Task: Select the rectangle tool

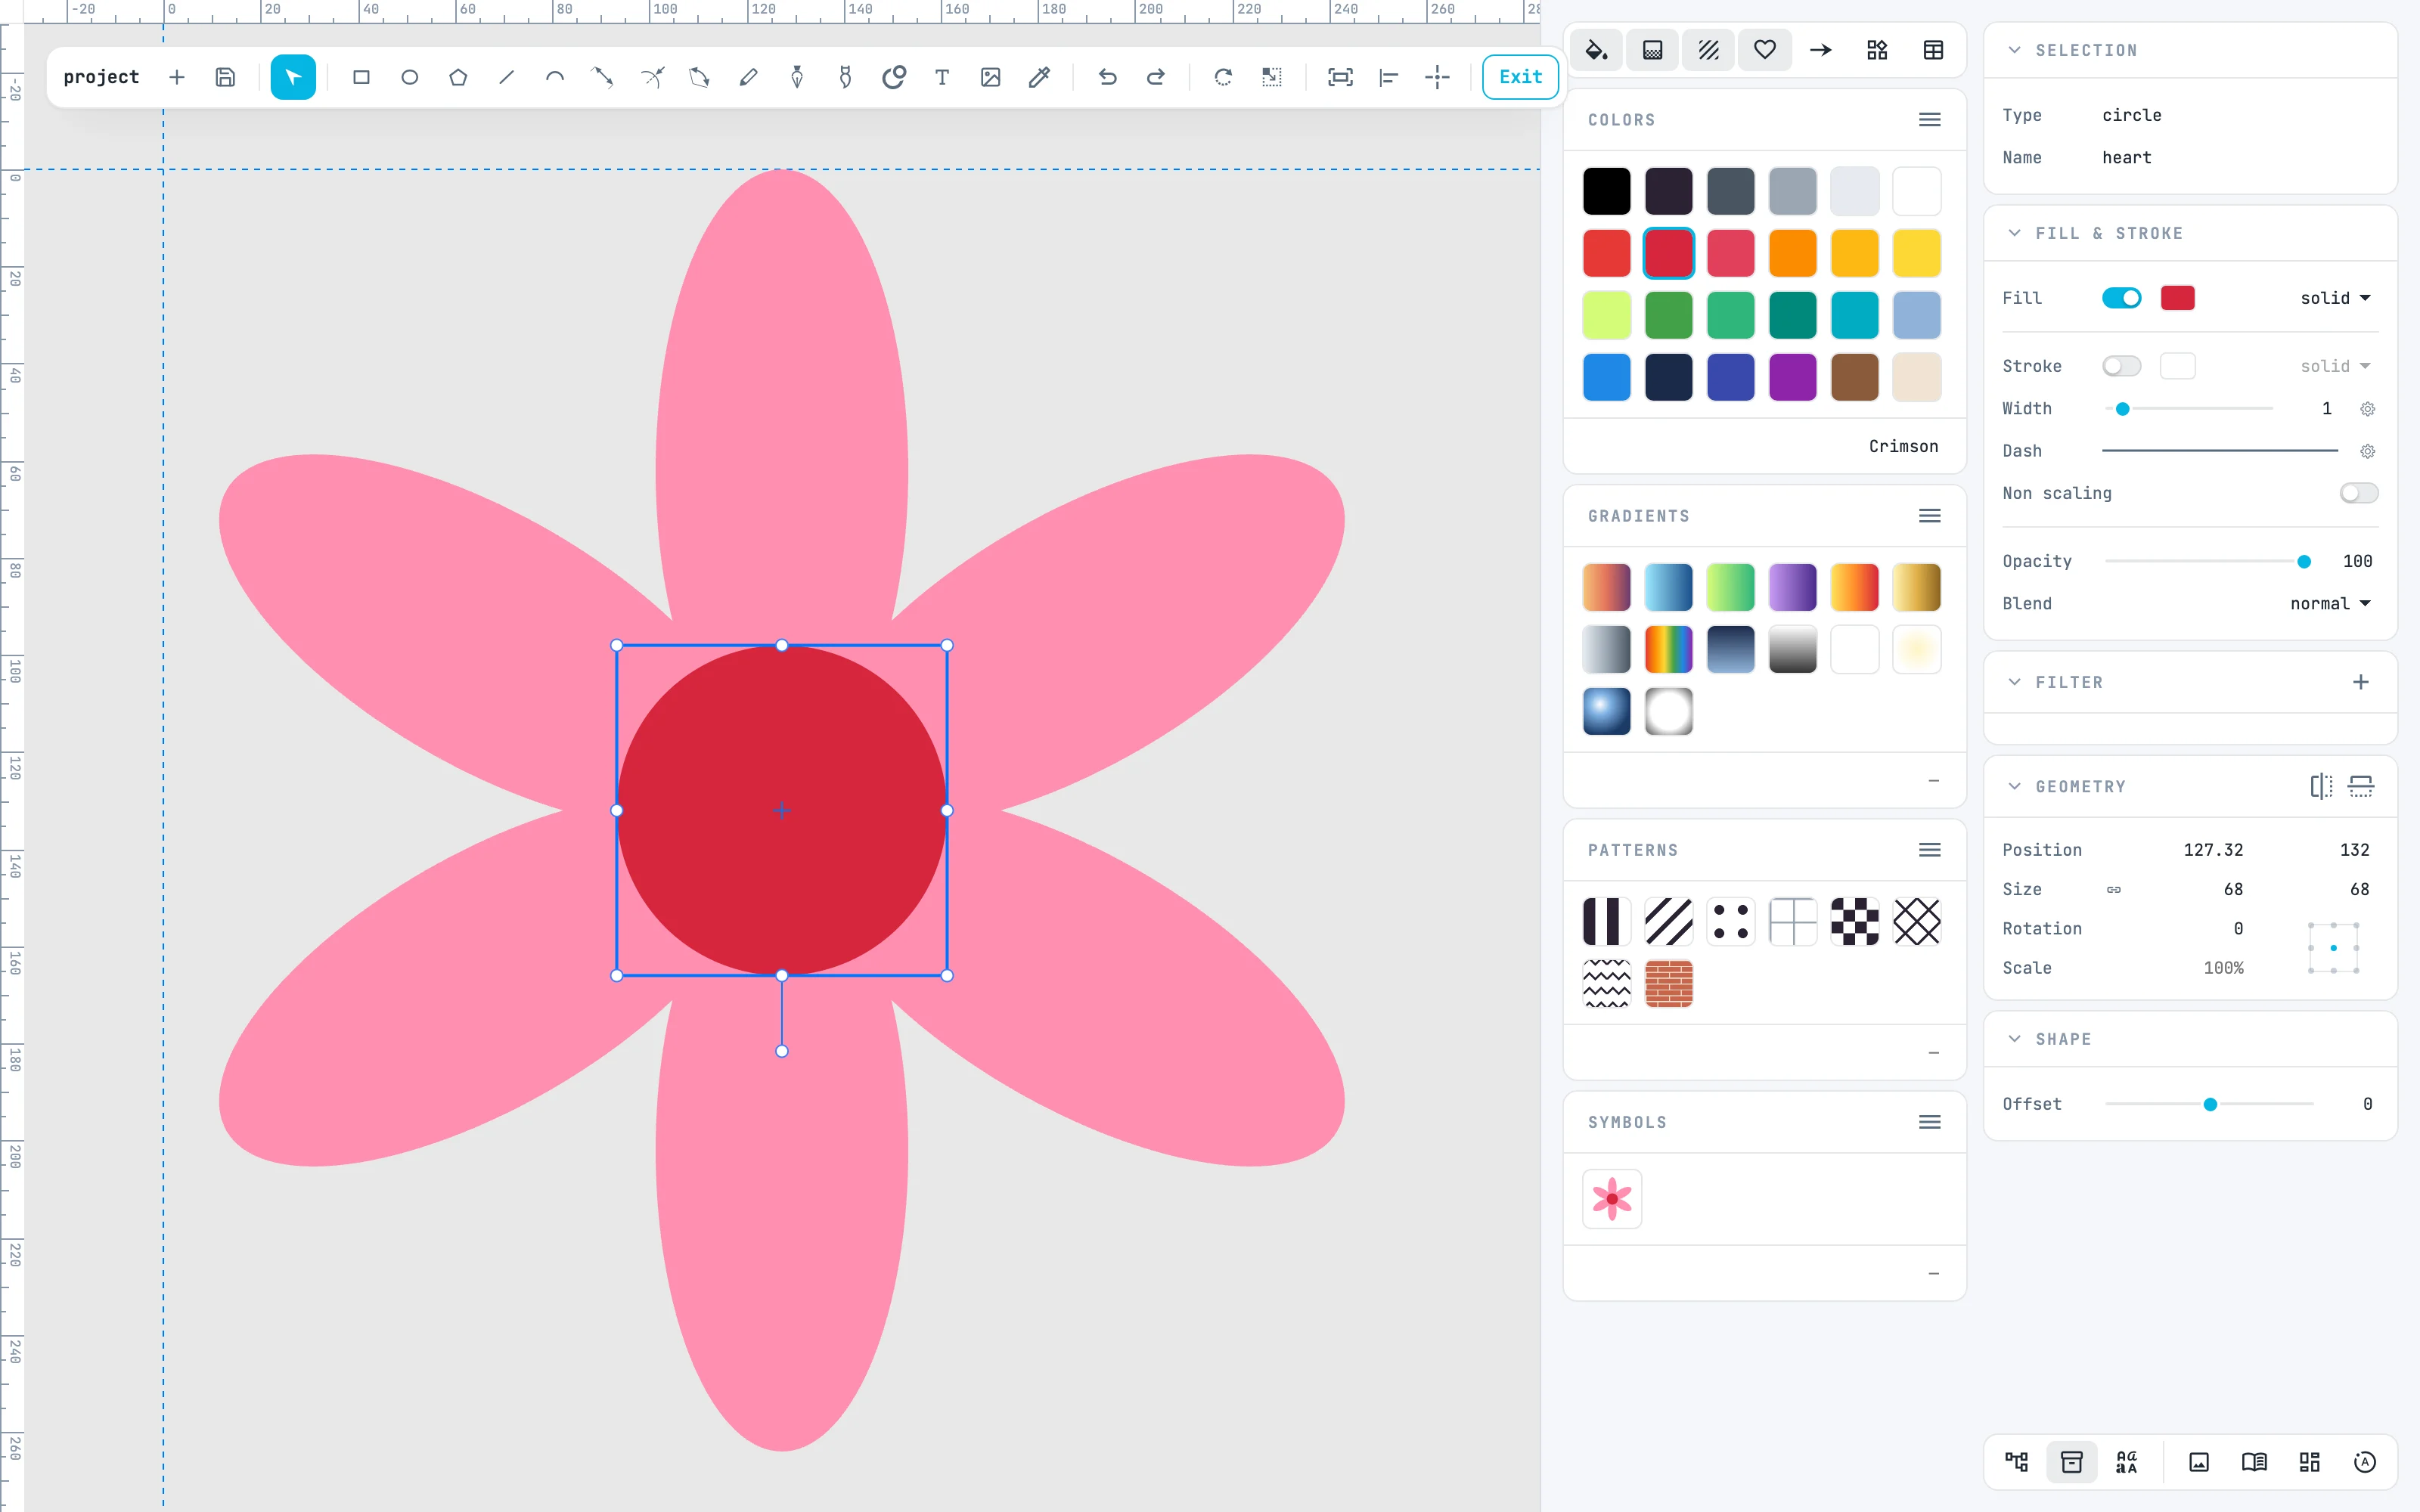Action: (x=361, y=77)
